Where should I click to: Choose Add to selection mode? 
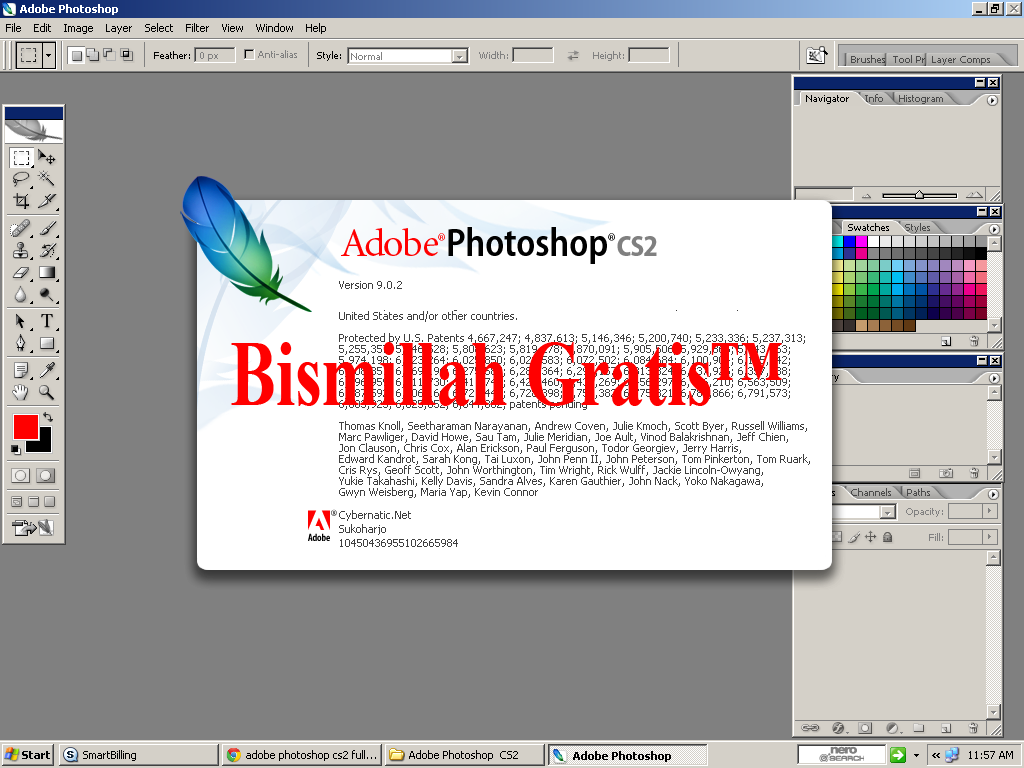(93, 56)
